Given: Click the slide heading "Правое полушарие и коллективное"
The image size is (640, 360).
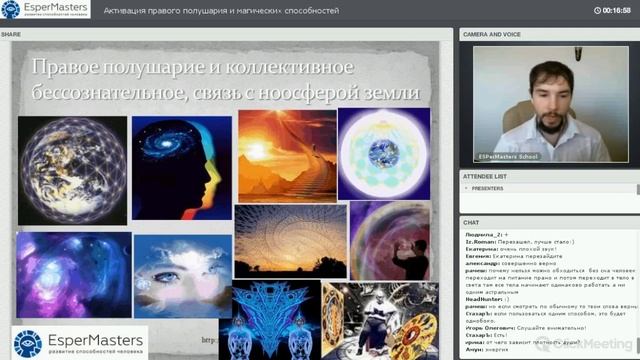Looking at the screenshot, I should (193, 67).
